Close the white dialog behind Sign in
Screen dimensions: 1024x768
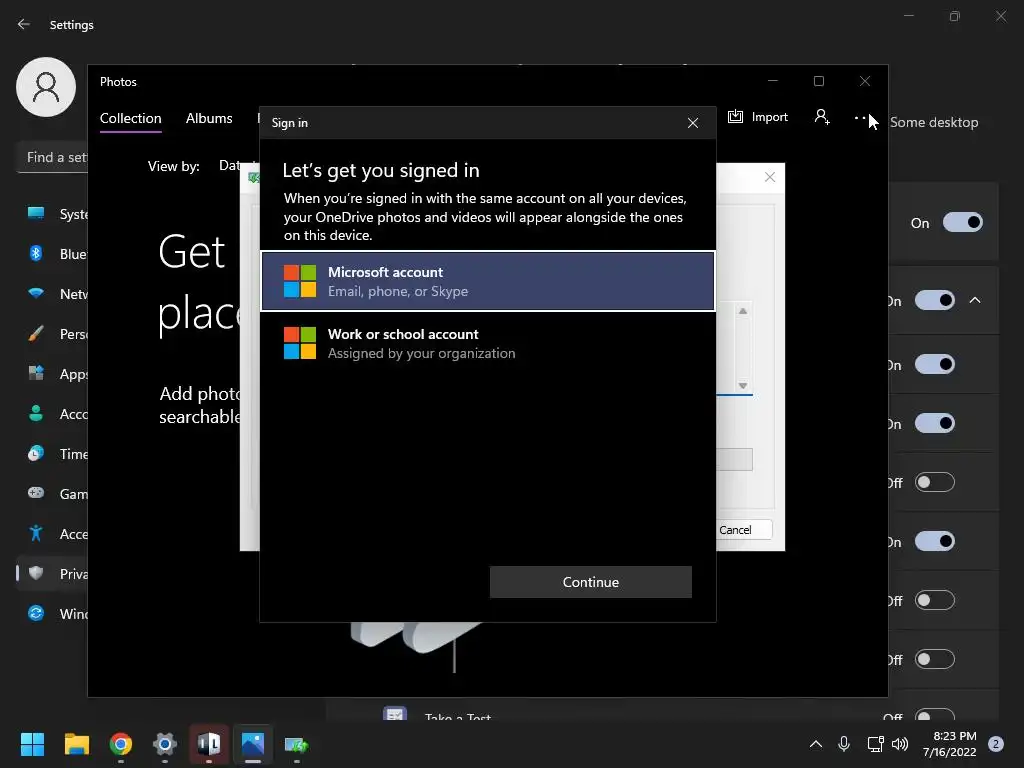pos(770,177)
